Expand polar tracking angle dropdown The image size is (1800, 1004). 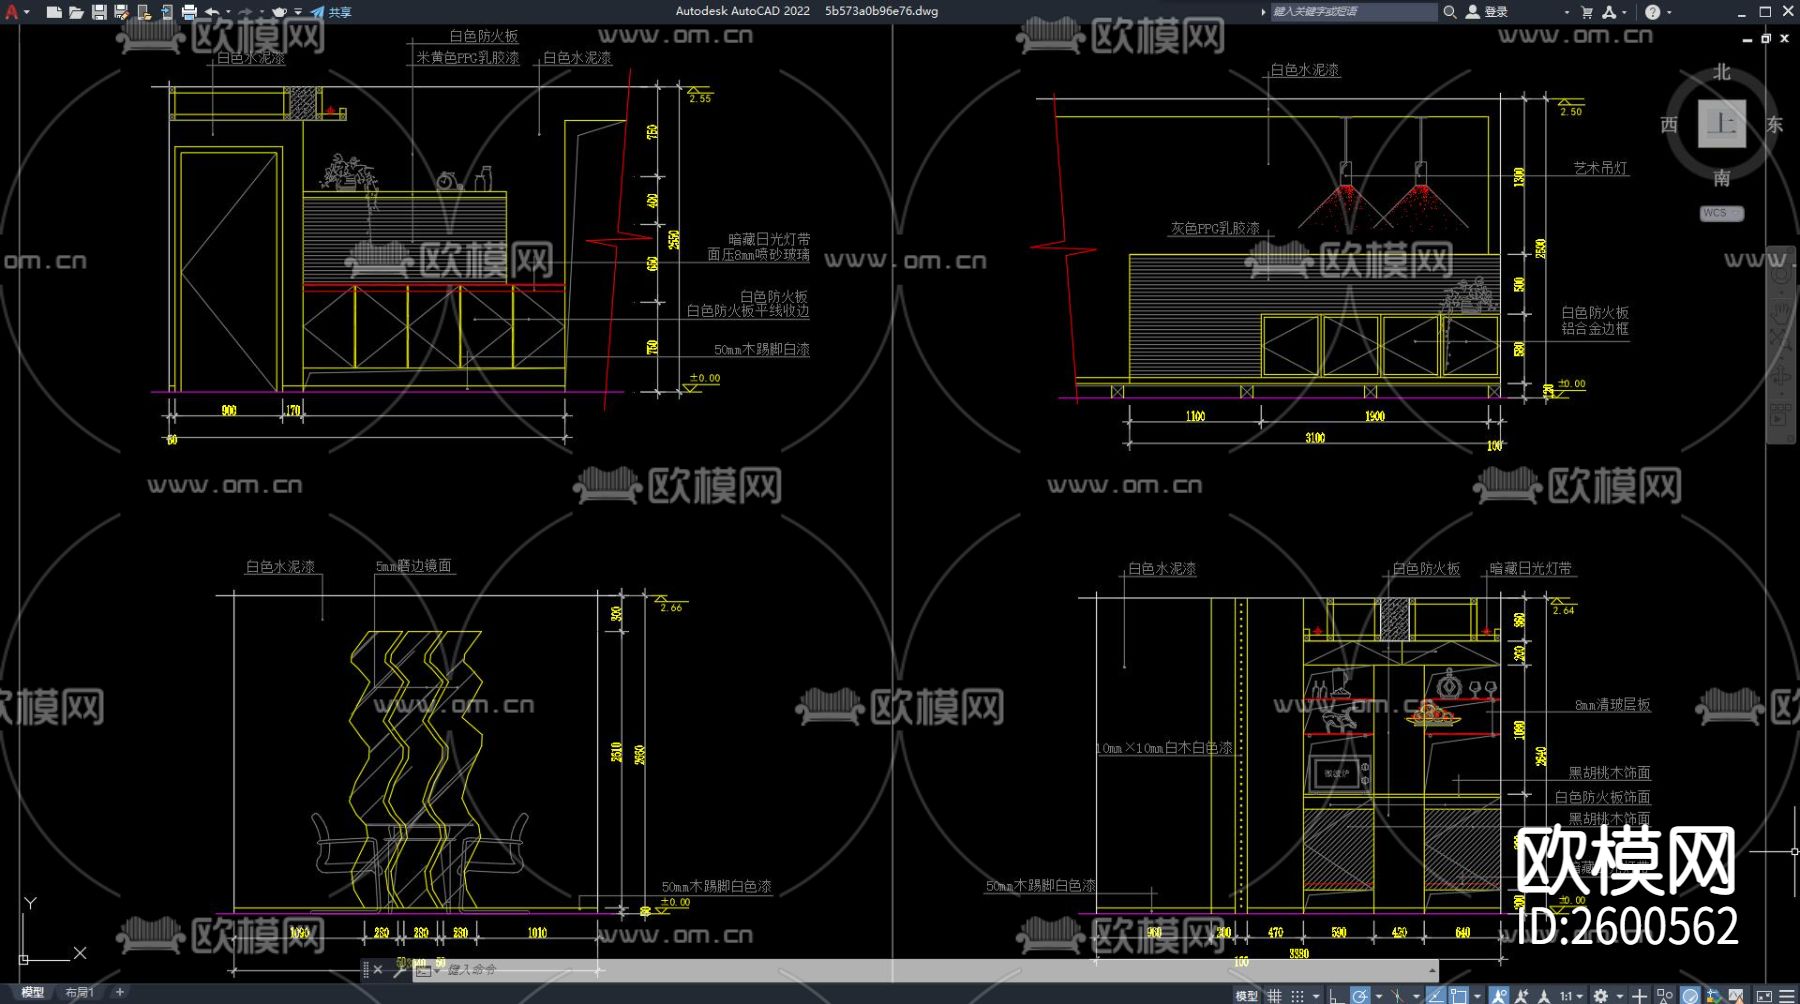coord(1378,996)
